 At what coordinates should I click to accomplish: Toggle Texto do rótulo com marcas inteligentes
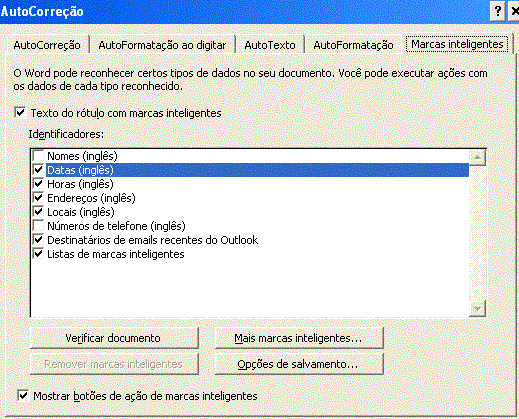tap(20, 112)
